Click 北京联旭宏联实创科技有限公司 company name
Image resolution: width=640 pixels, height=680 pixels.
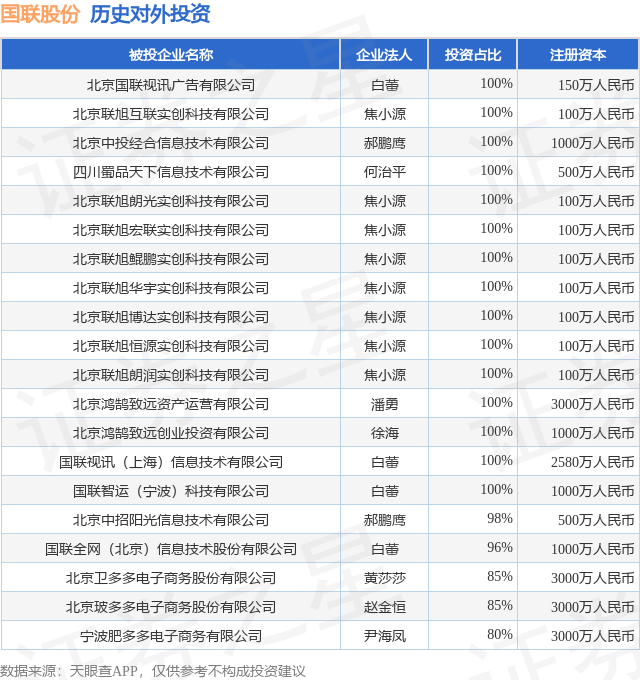pyautogui.click(x=171, y=230)
